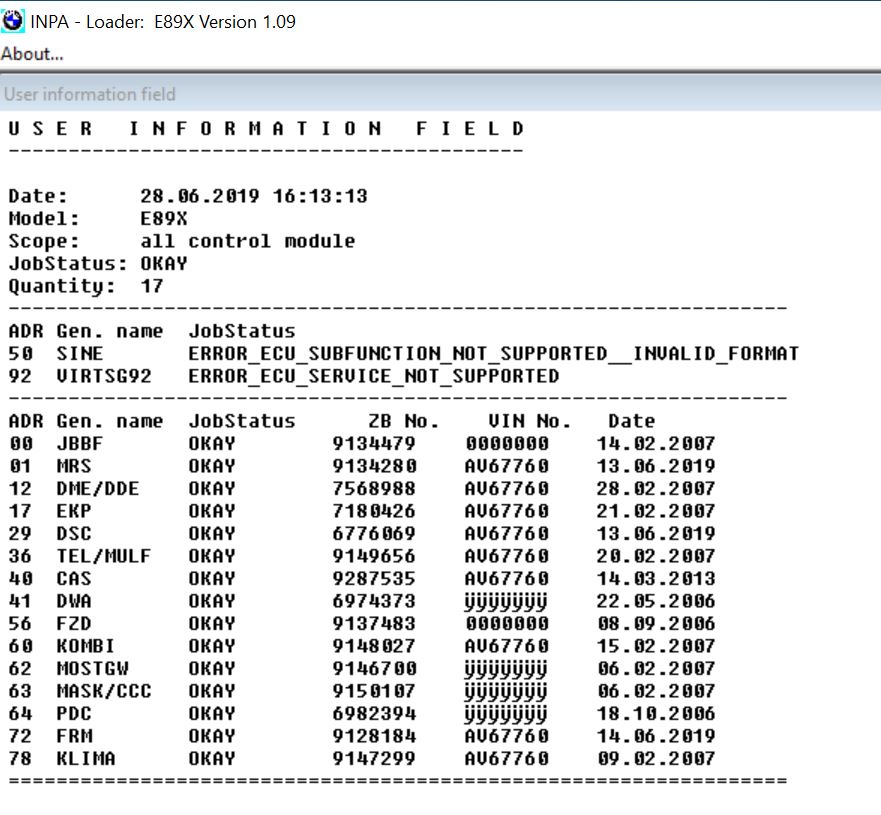This screenshot has height=815, width=881.
Task: Select the DSC module name
Action: (x=74, y=534)
